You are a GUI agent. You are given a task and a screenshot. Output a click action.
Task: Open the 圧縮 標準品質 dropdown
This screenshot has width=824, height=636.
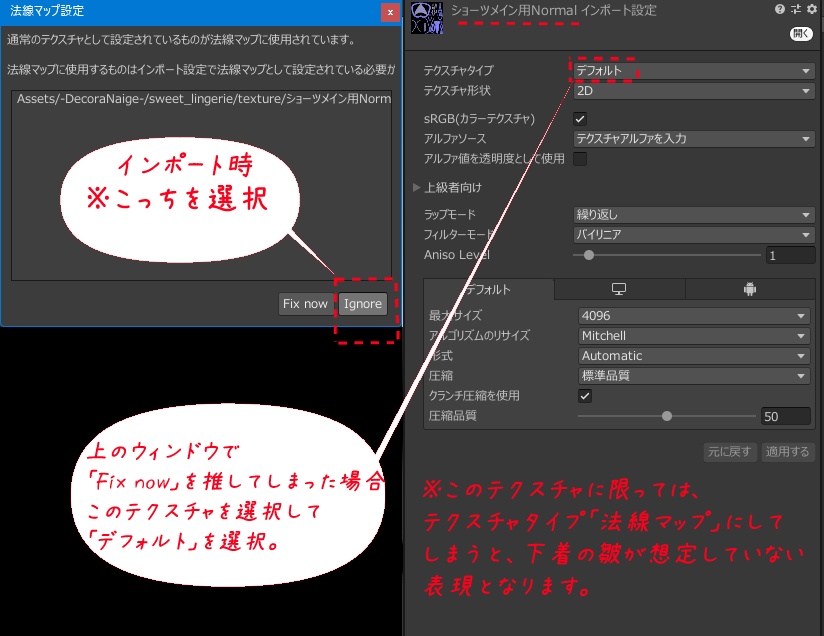coord(694,376)
